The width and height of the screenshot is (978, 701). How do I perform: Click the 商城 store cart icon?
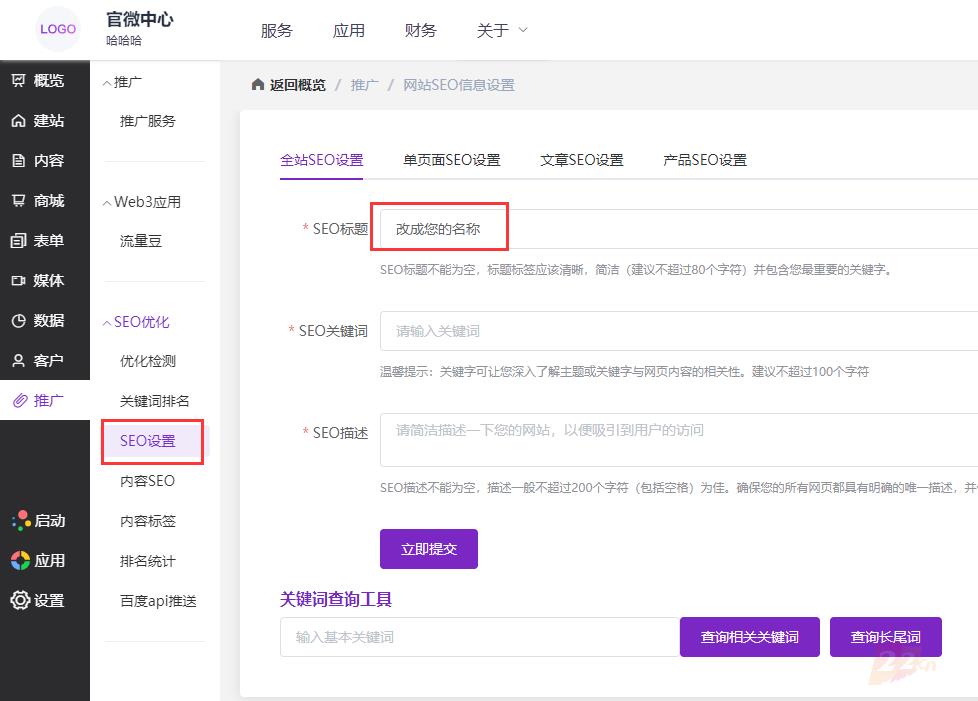19,201
